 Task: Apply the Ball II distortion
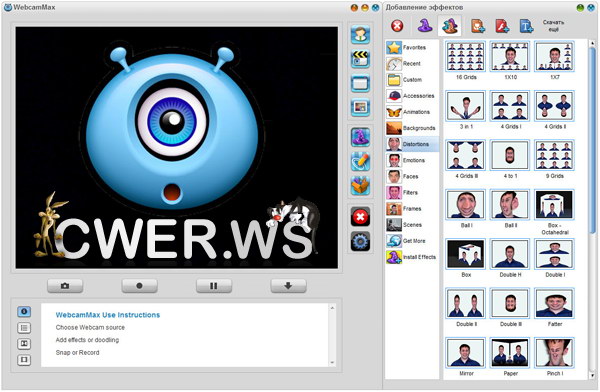tap(510, 204)
